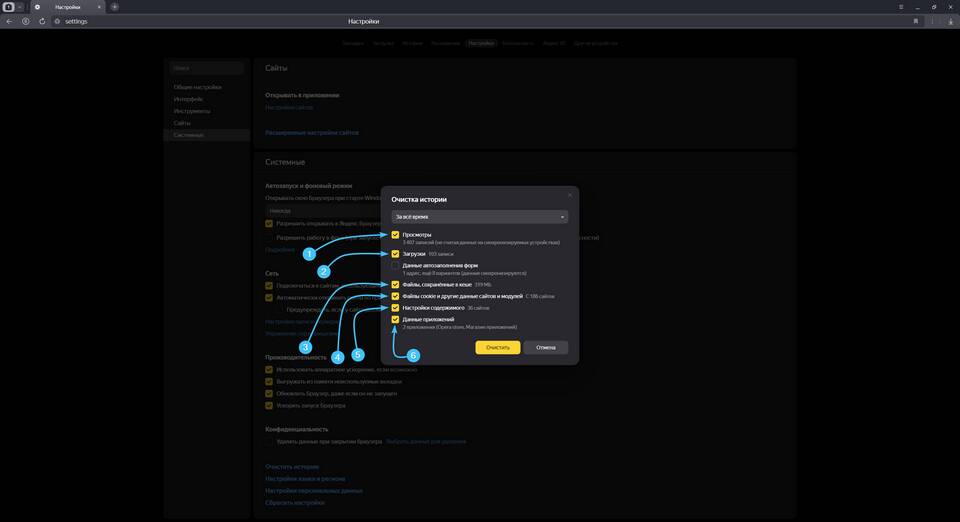Switch to the Закладки top navigation tab
Screen dimensions: 960x522
(x=353, y=43)
